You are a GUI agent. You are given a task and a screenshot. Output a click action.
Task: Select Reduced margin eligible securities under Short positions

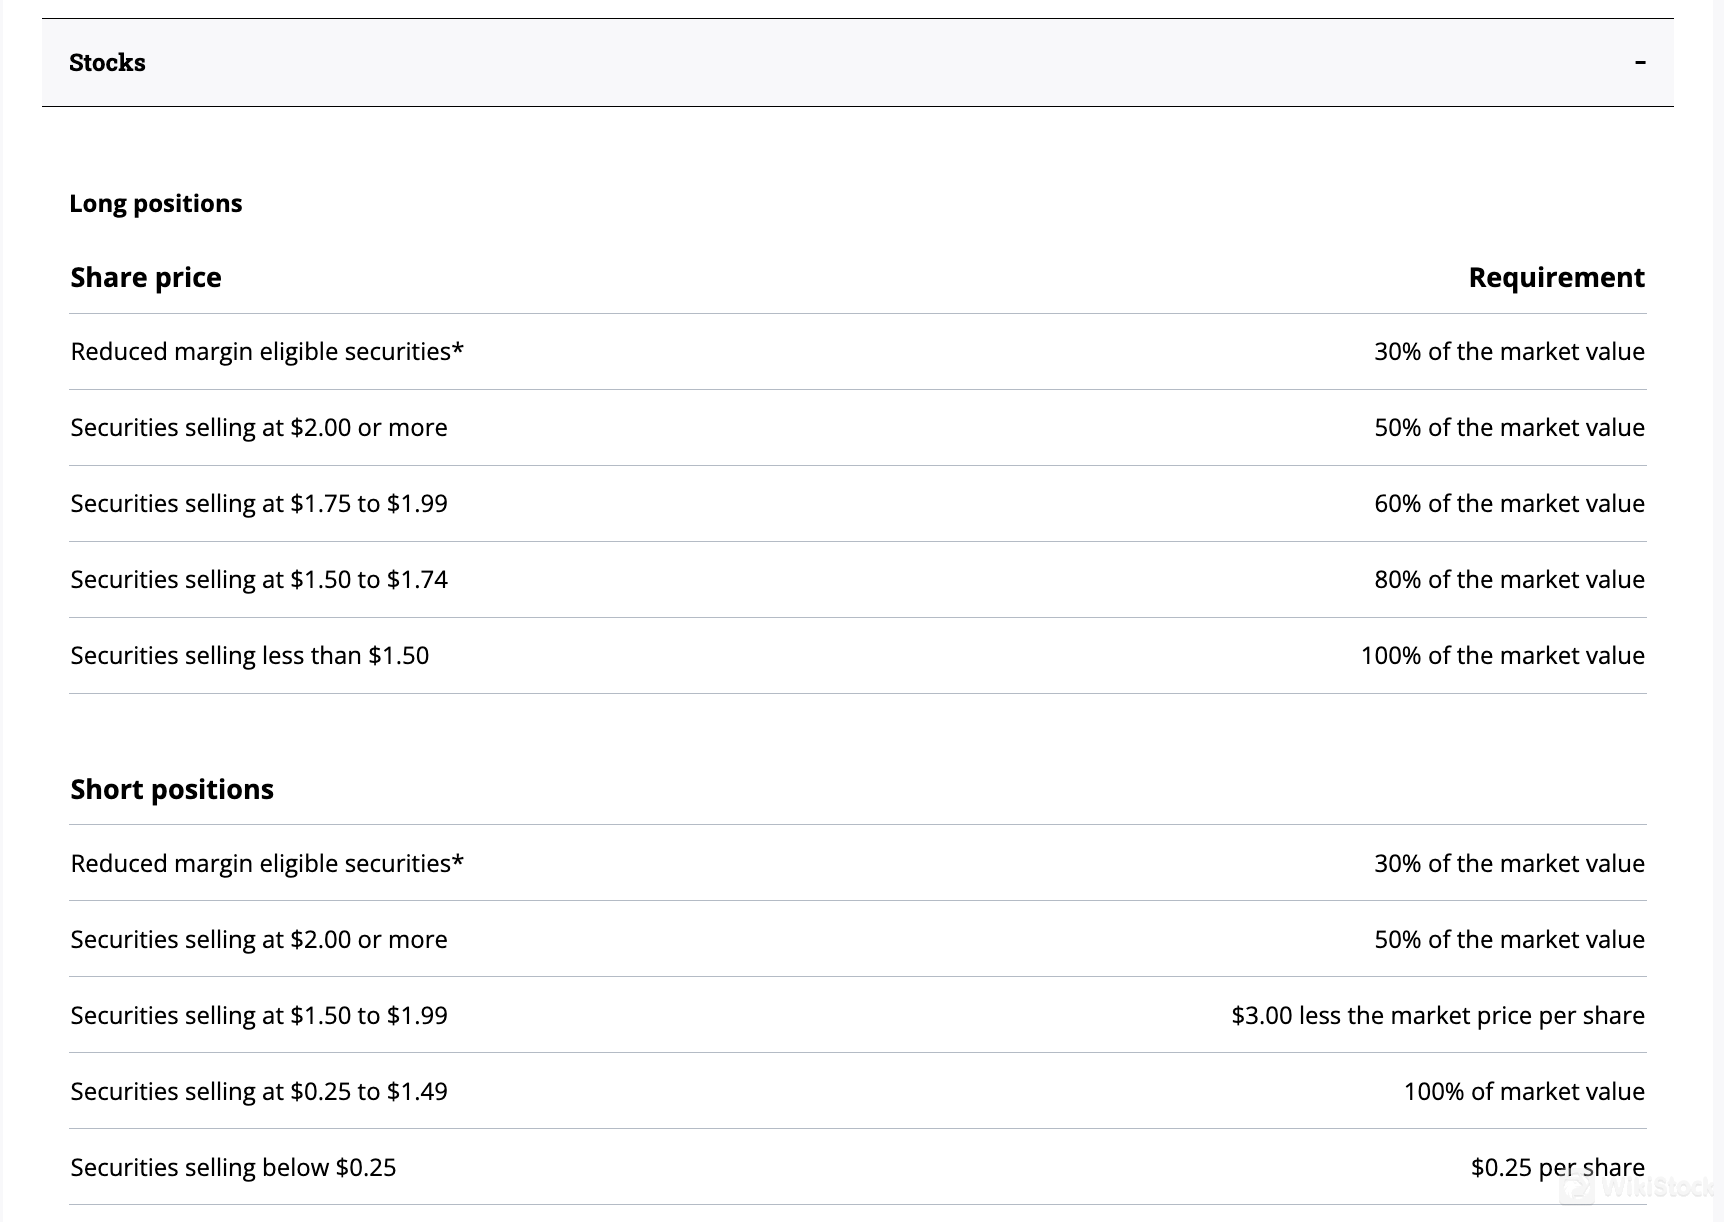point(267,863)
